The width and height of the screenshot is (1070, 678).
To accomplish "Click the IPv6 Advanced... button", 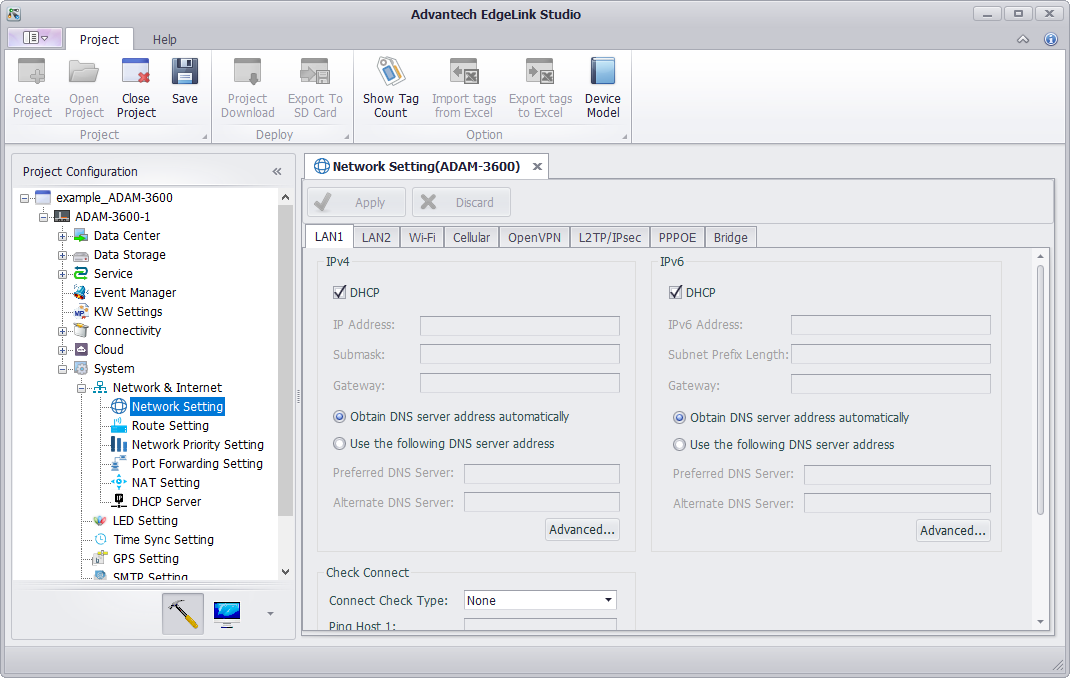I will coord(953,530).
